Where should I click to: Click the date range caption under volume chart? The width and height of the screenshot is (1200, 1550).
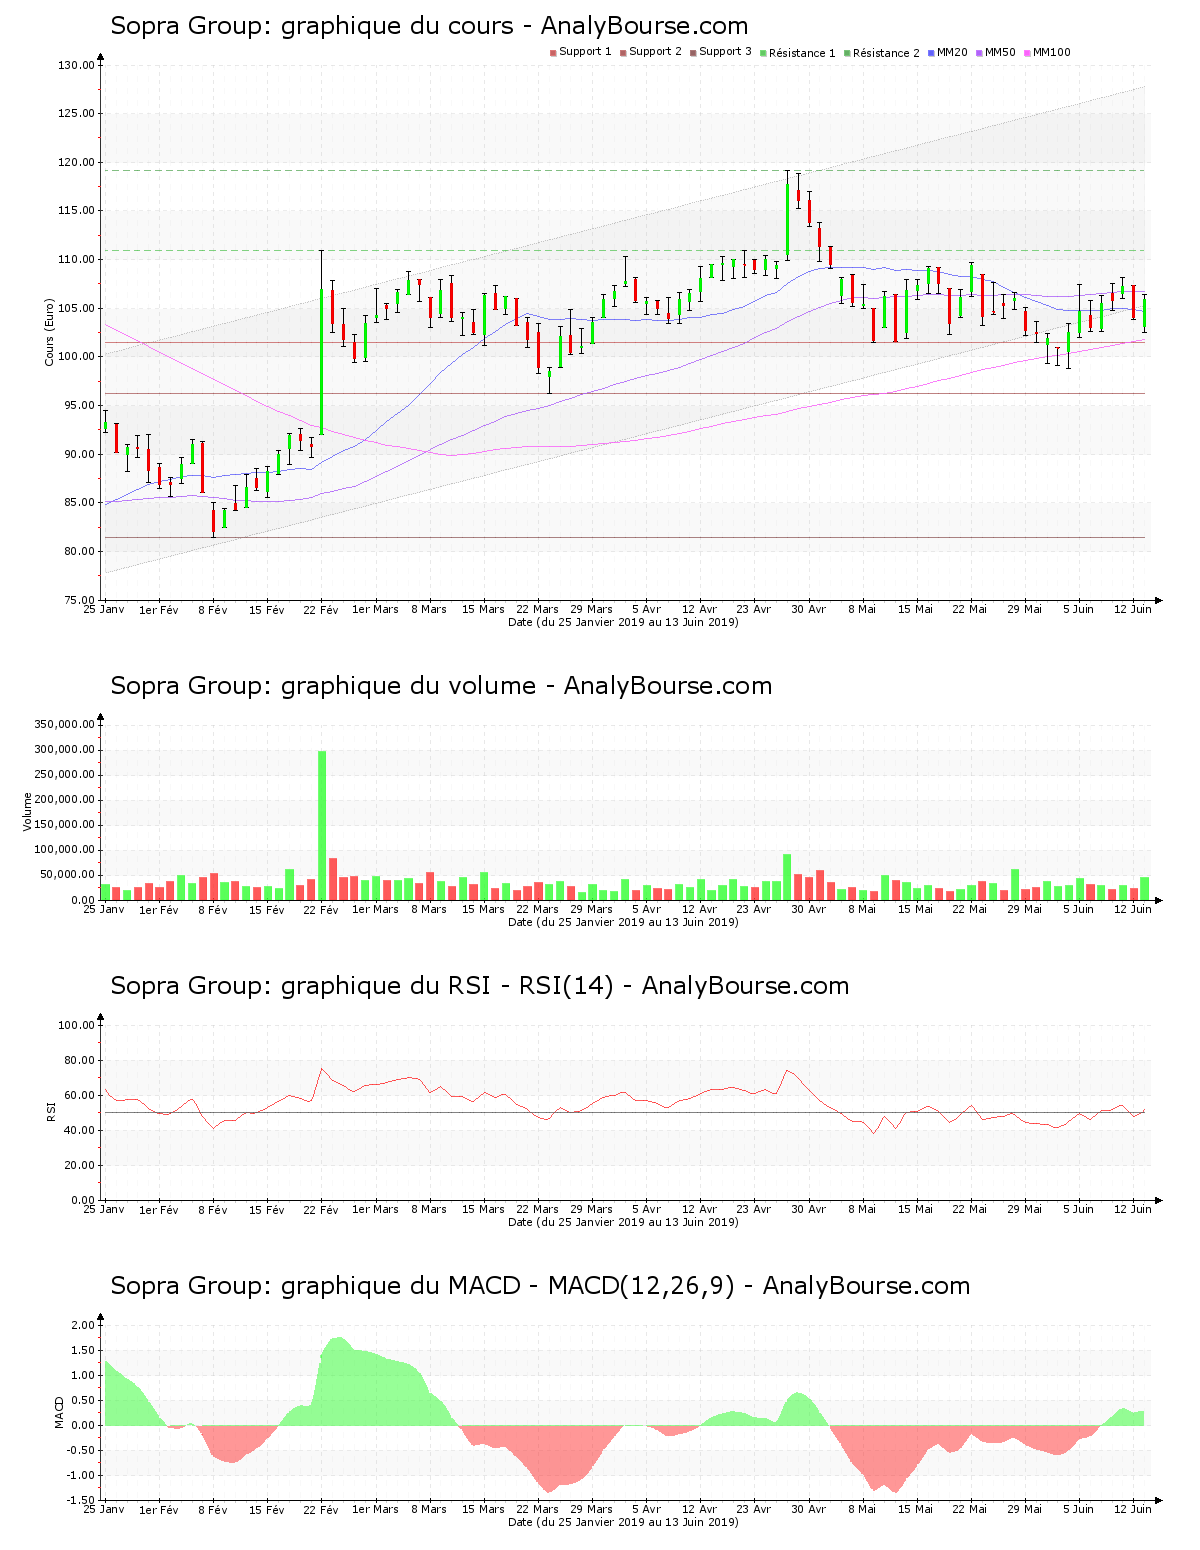click(623, 922)
